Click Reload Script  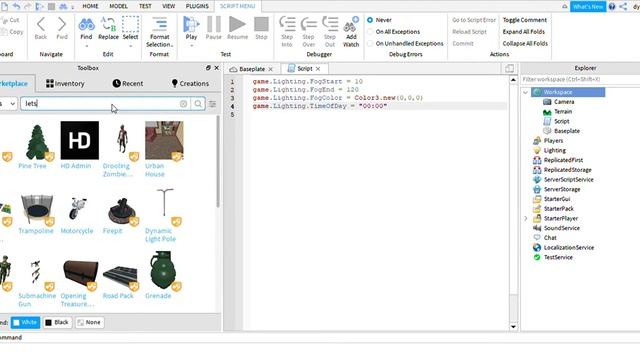point(469,31)
